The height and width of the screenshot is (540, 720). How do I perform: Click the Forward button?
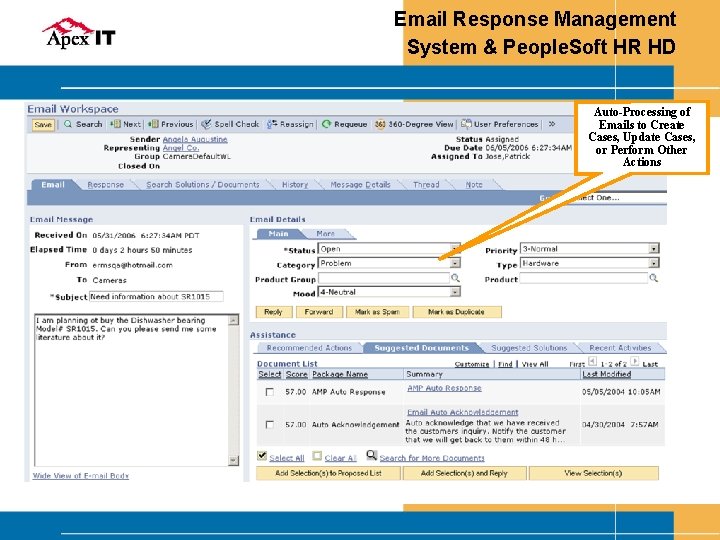319,312
